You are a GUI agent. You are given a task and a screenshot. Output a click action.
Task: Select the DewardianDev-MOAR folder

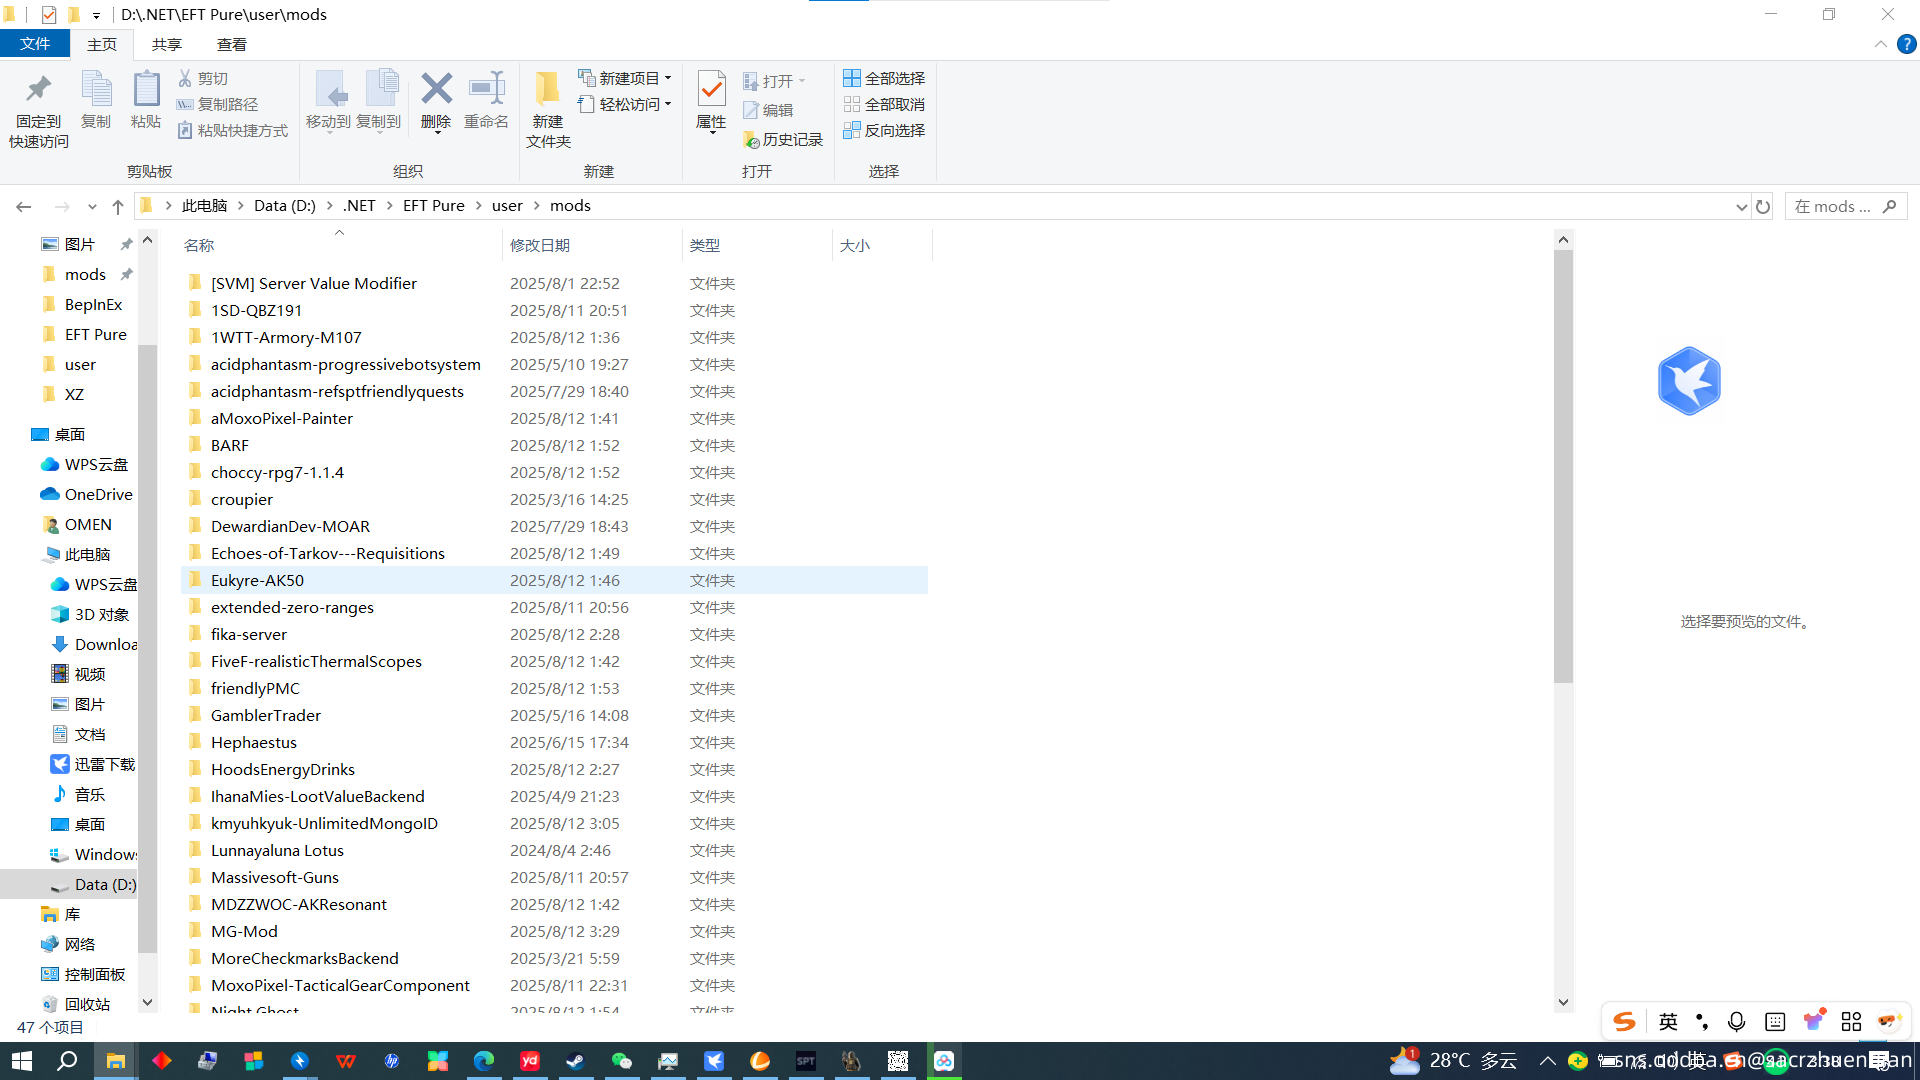554,526
